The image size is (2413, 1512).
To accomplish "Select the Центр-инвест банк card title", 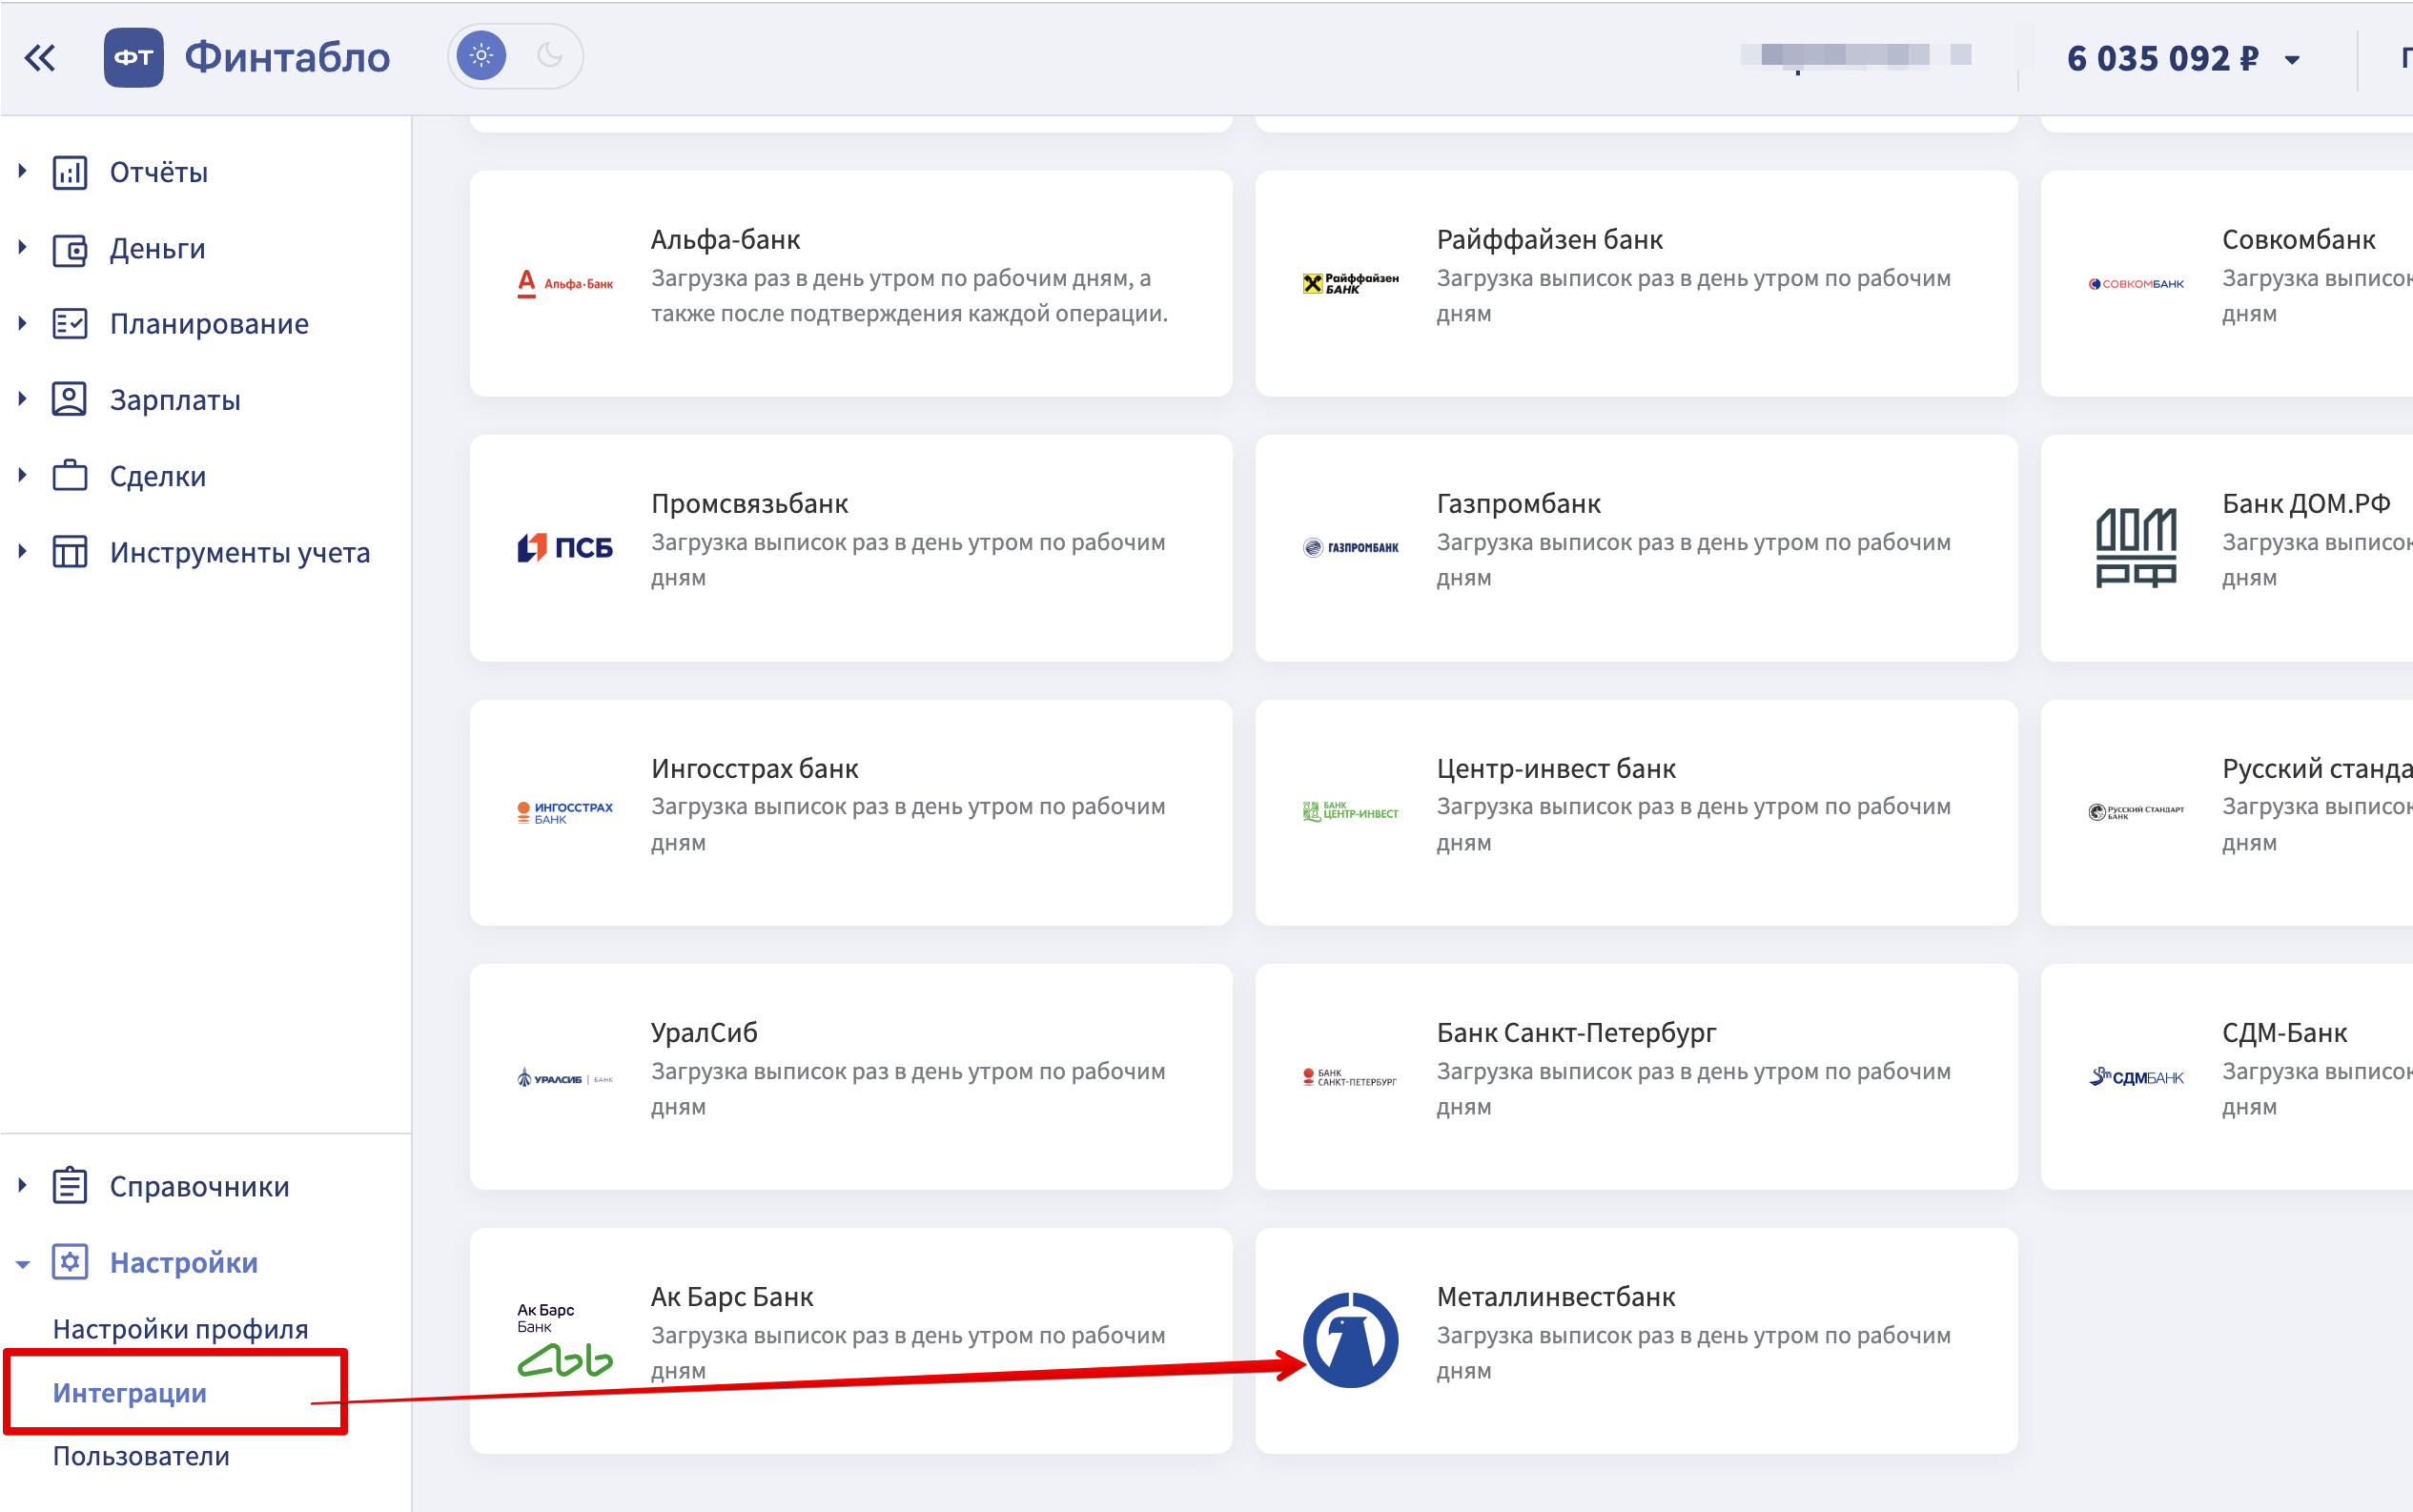I will pos(1556,769).
